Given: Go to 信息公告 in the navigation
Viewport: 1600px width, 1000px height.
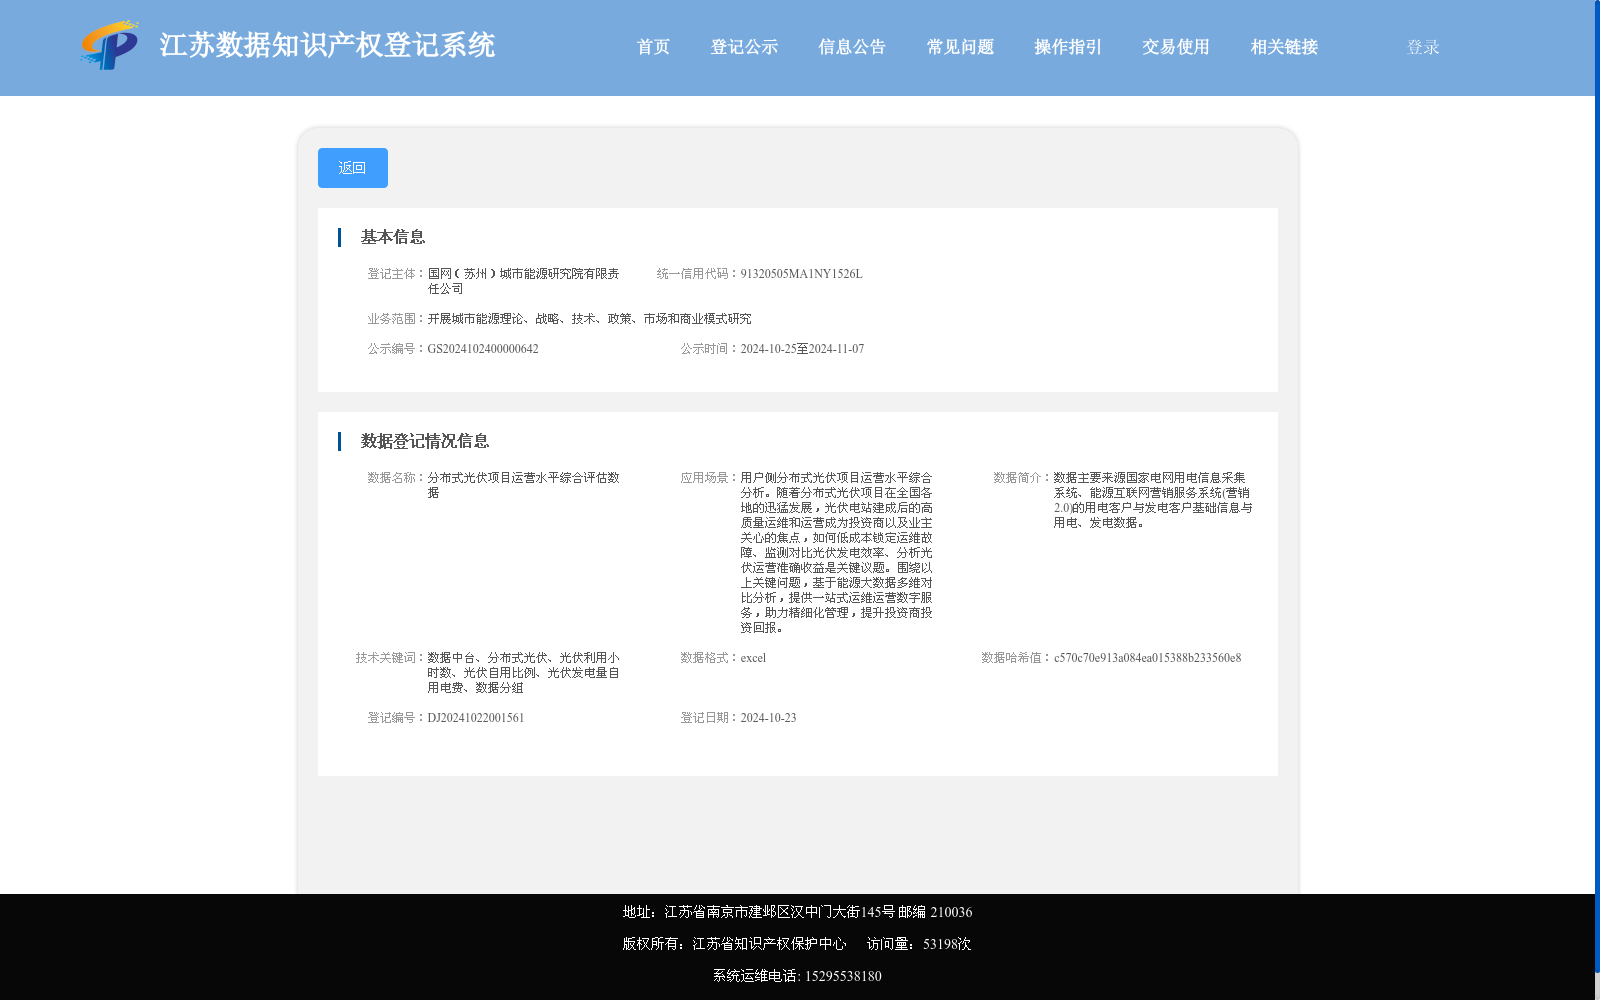Looking at the screenshot, I should 852,47.
